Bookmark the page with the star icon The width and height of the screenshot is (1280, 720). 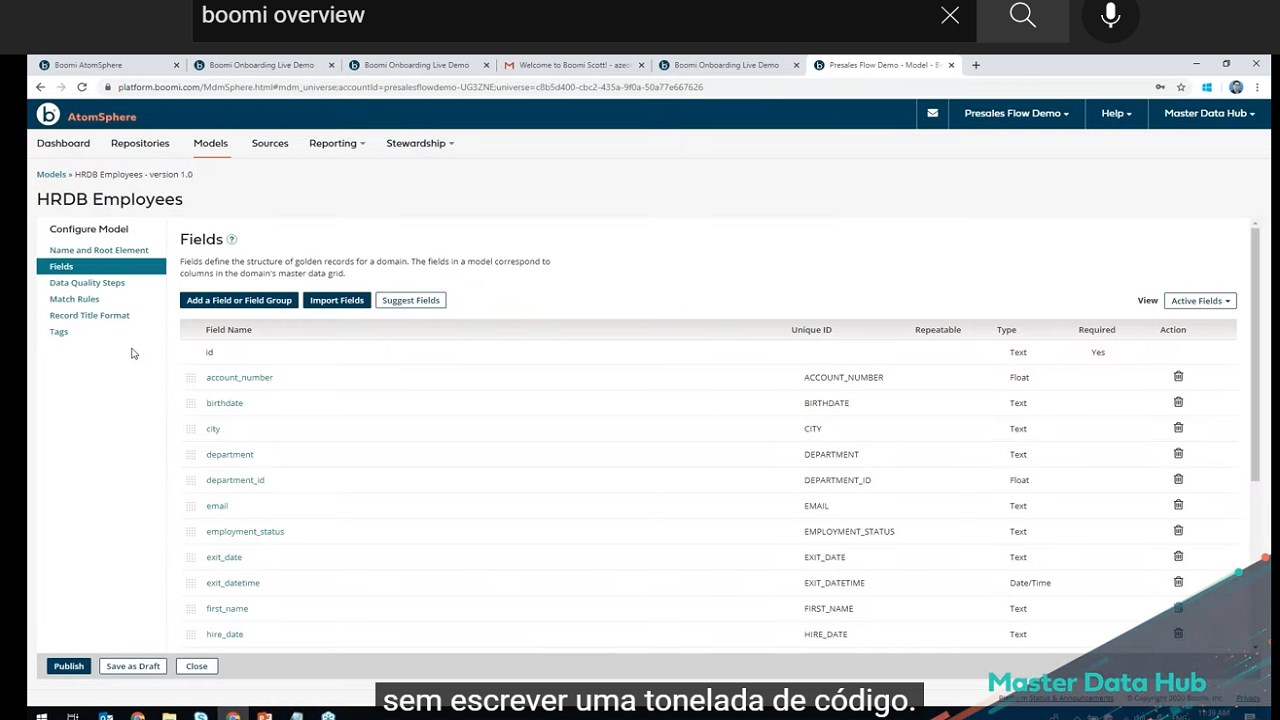[x=1181, y=87]
